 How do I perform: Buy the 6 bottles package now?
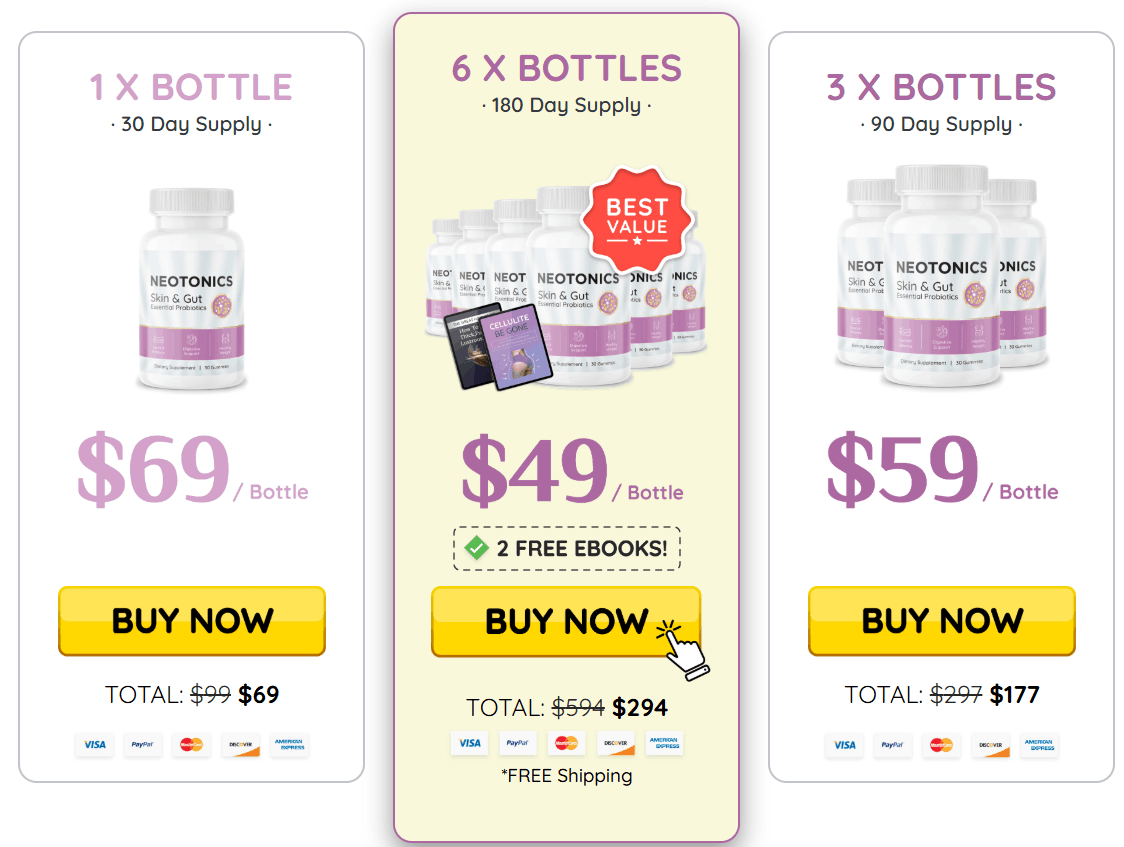pyautogui.click(x=566, y=621)
